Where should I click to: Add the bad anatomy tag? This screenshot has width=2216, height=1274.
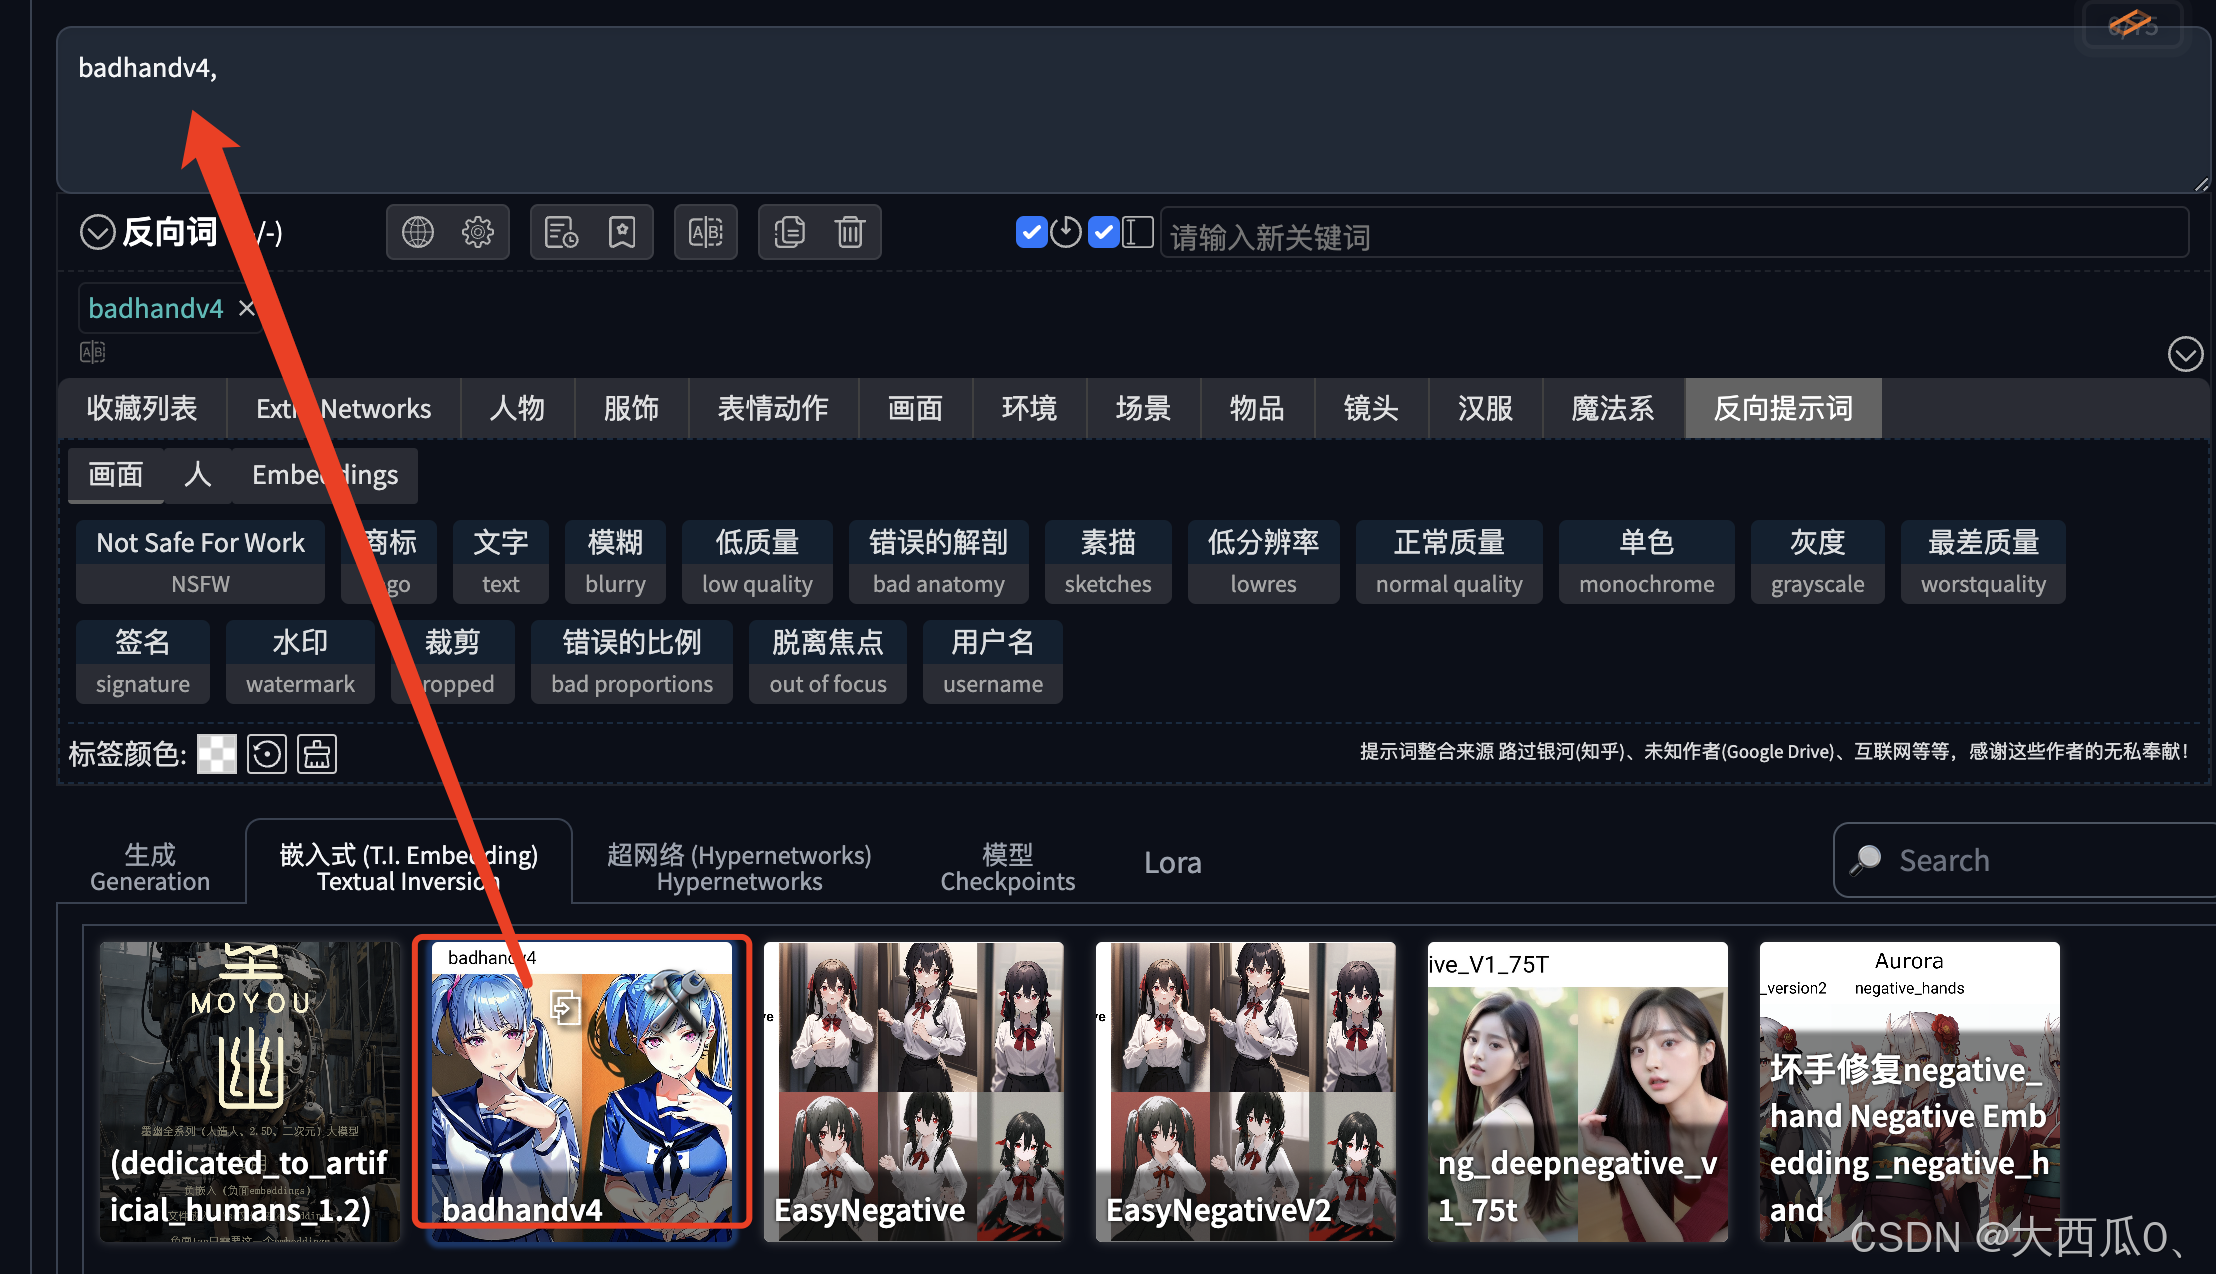pos(938,562)
